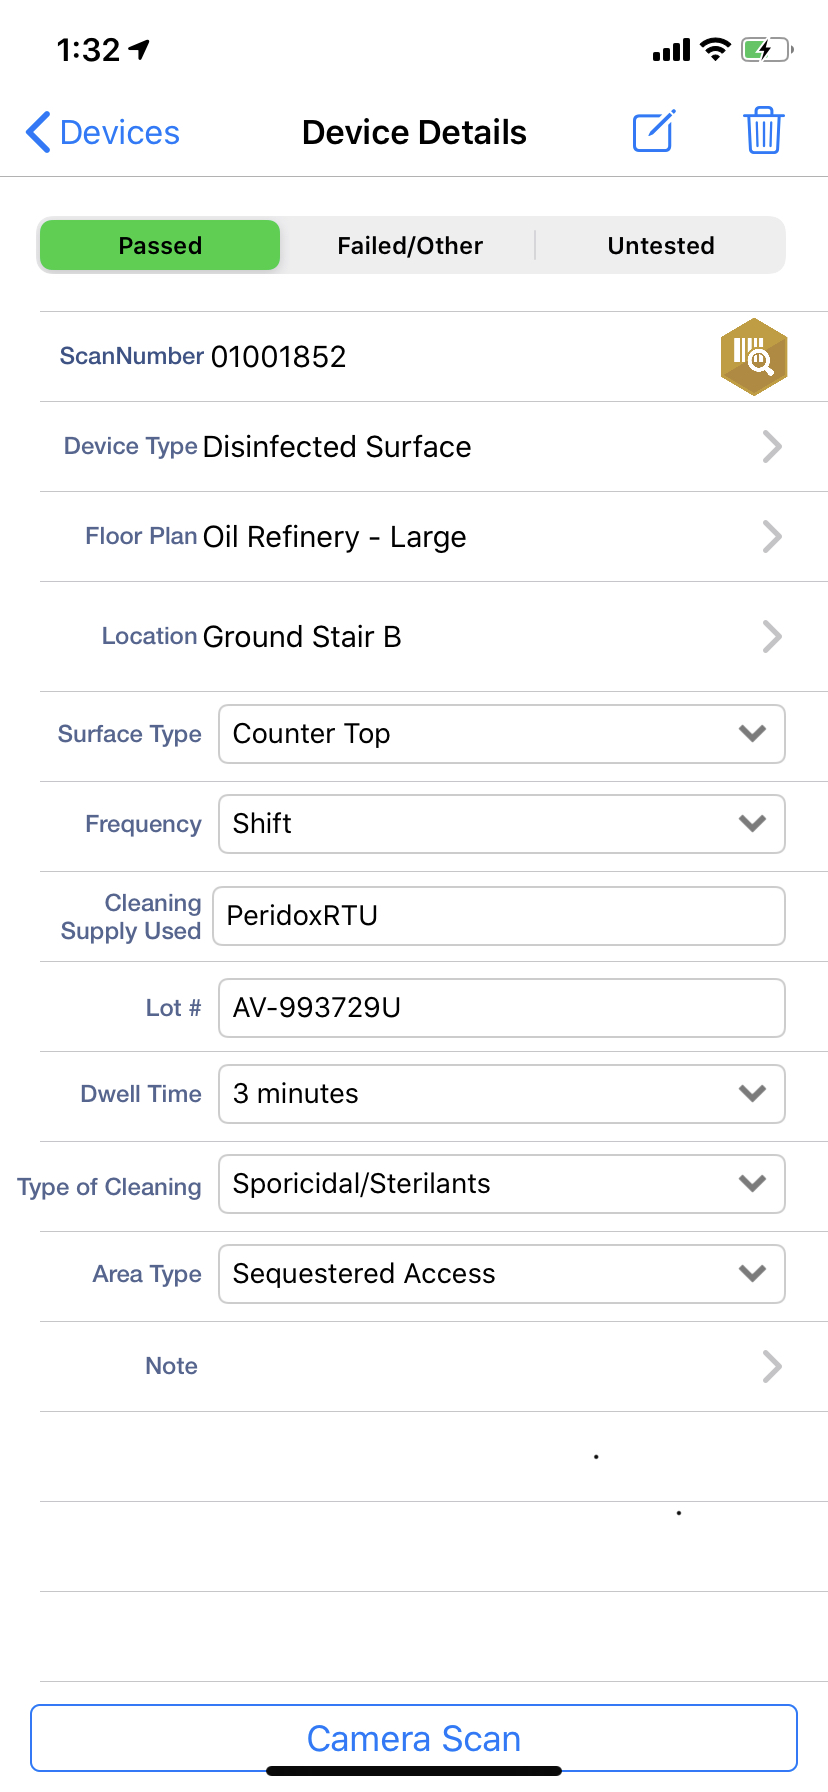Select the Passed status segment
The width and height of the screenshot is (828, 1792).
point(160,246)
